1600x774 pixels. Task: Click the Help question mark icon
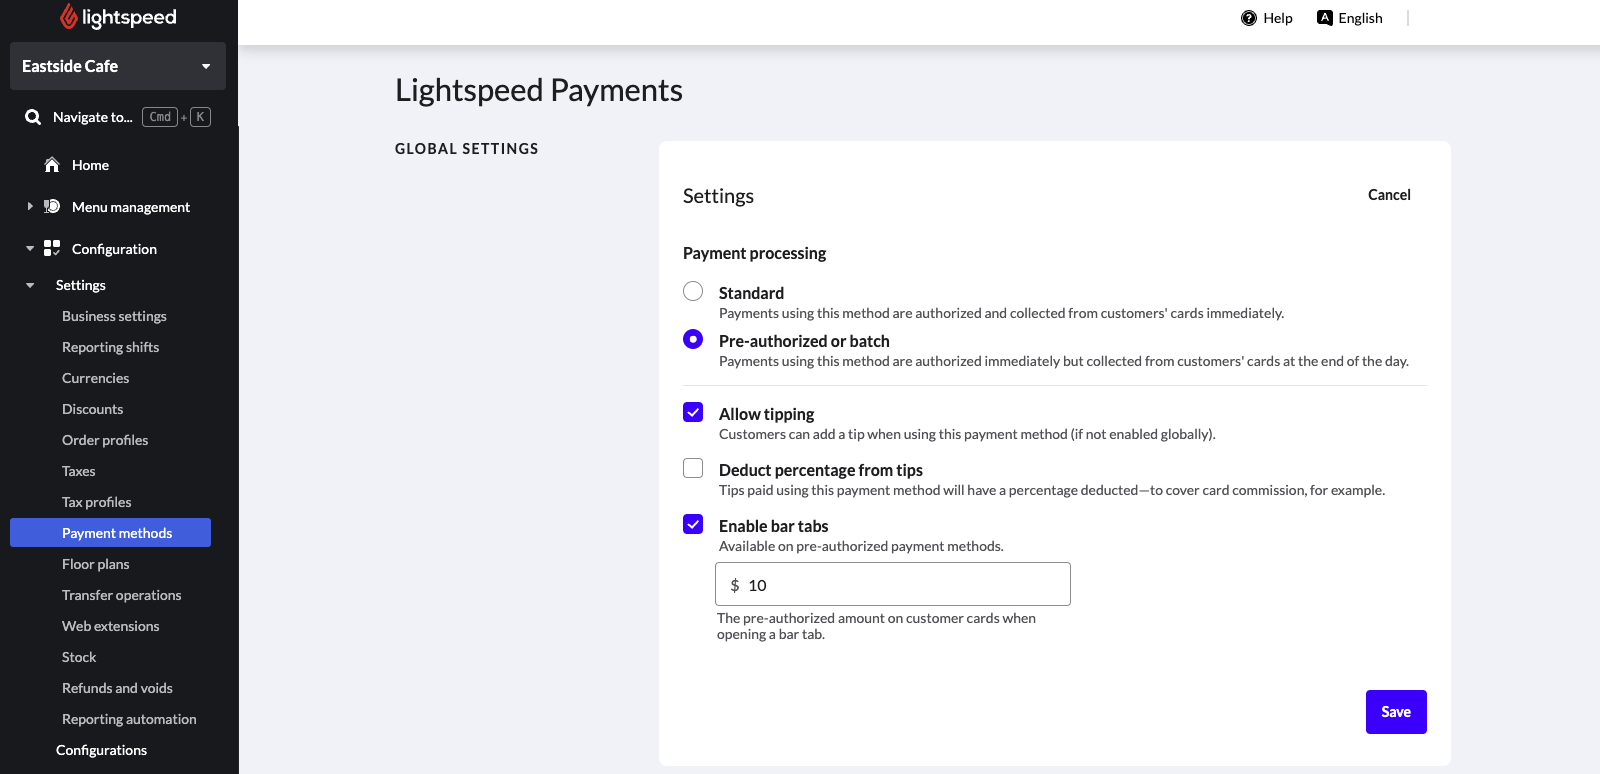pyautogui.click(x=1249, y=18)
